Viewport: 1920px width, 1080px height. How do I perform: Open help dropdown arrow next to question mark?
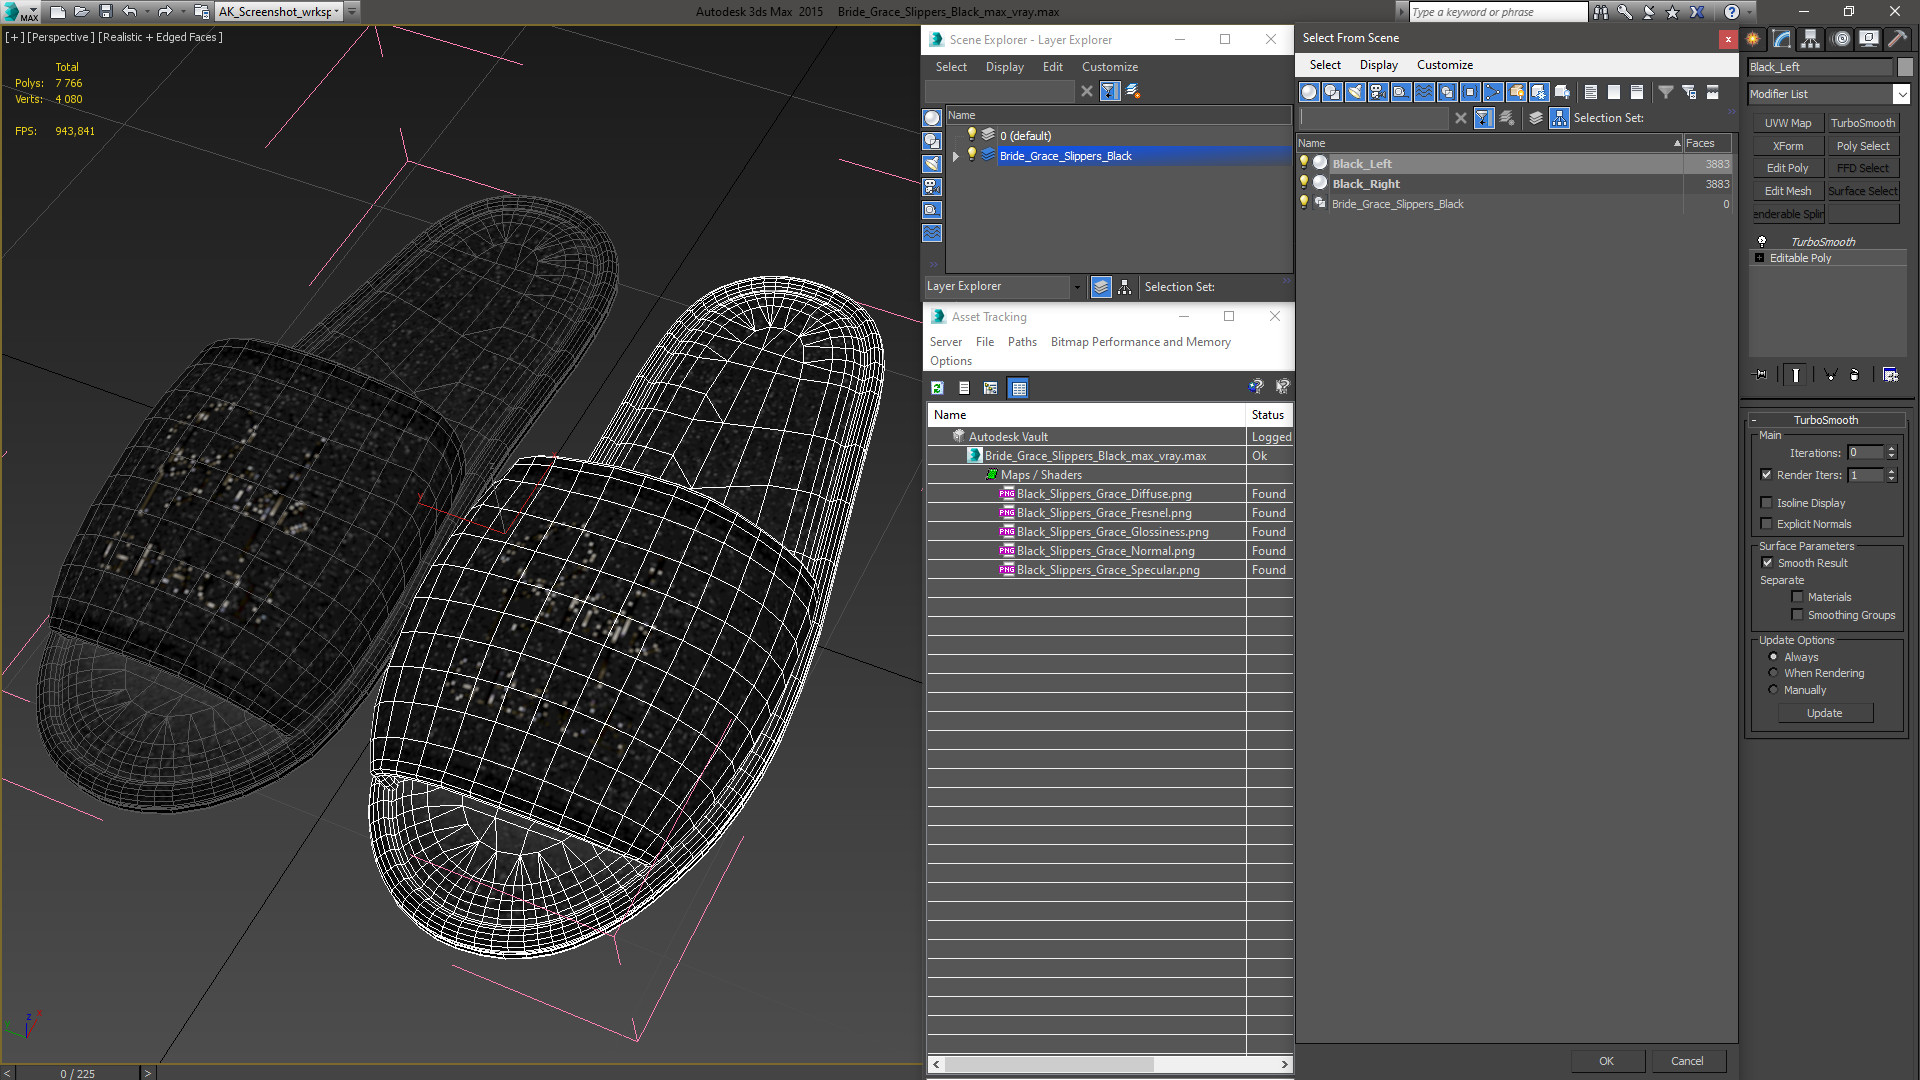1749,12
